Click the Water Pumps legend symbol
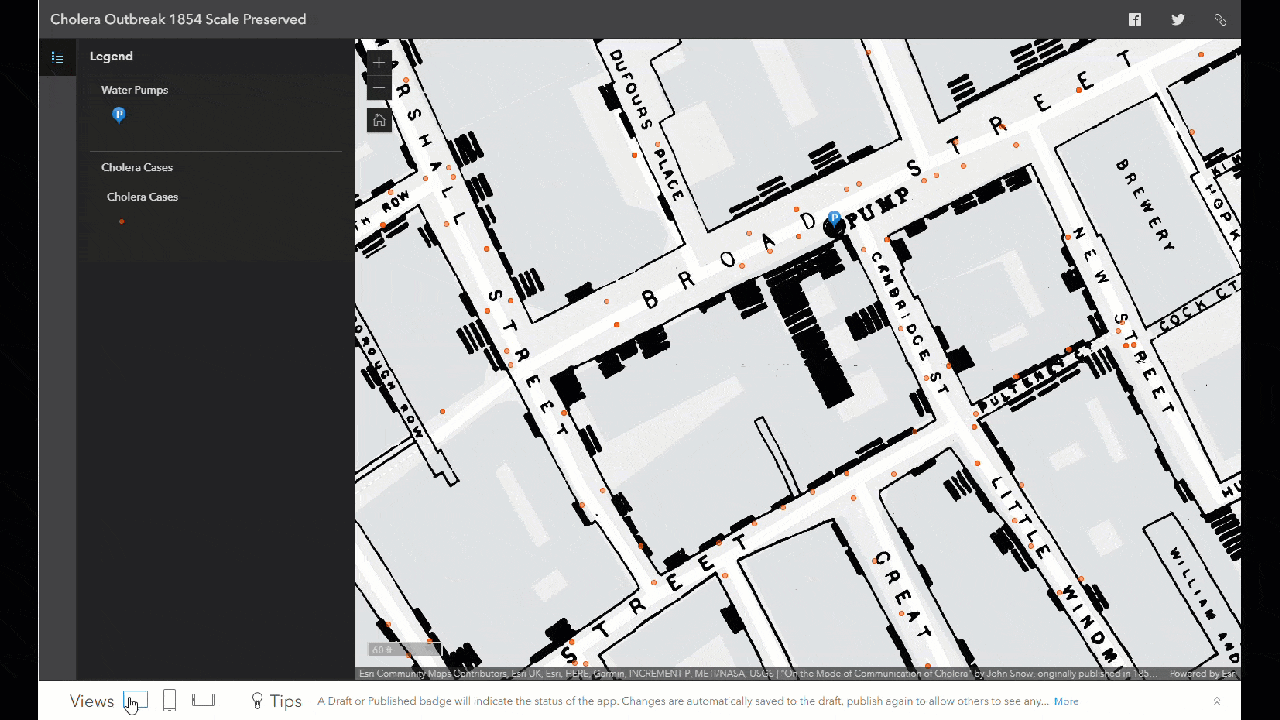The image size is (1280, 720). (x=119, y=114)
